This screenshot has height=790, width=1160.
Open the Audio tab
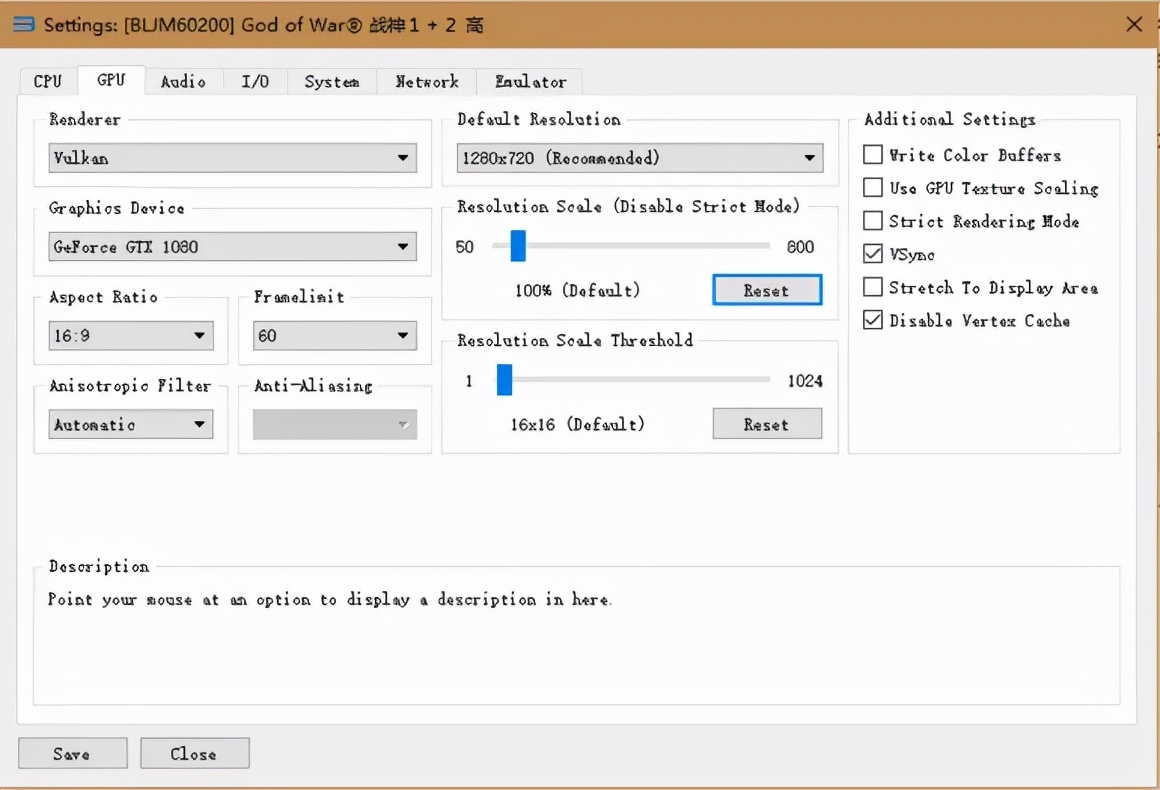(x=183, y=82)
